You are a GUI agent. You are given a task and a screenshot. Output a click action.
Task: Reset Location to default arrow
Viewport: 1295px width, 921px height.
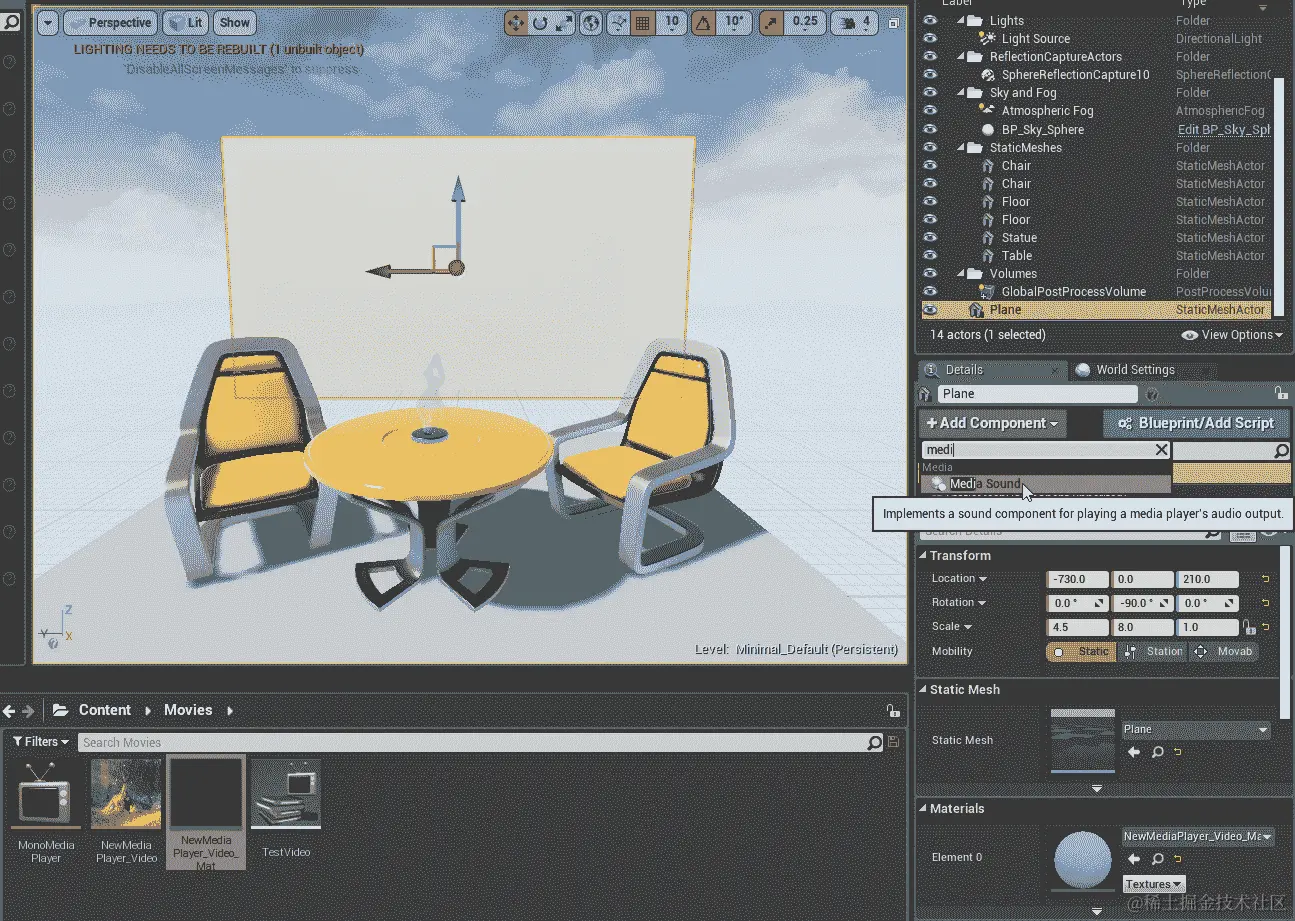[1265, 579]
